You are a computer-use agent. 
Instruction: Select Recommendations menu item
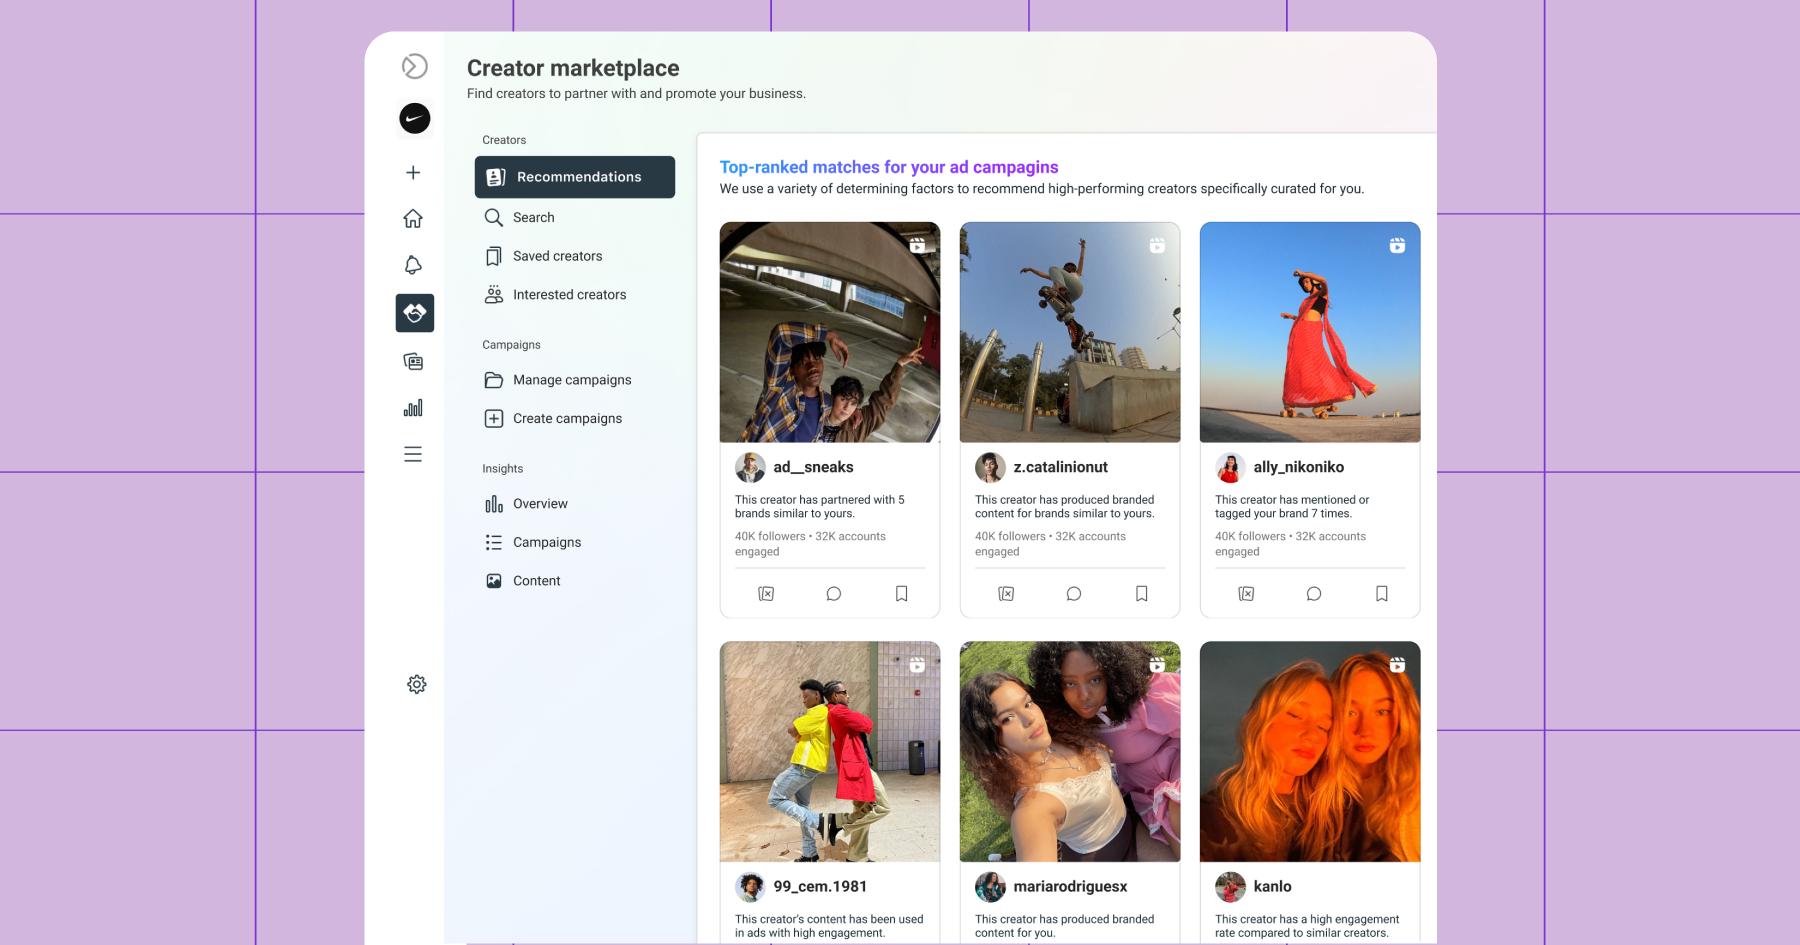click(x=575, y=177)
